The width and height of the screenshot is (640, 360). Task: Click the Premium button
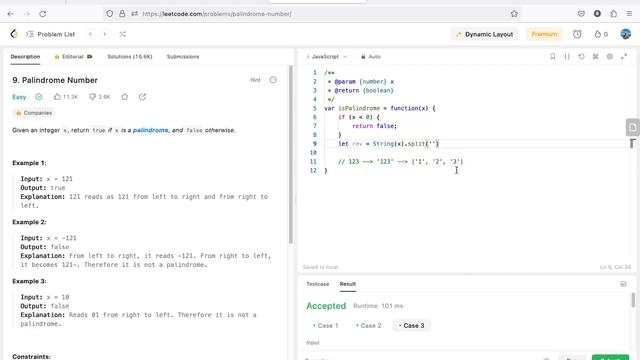(544, 34)
